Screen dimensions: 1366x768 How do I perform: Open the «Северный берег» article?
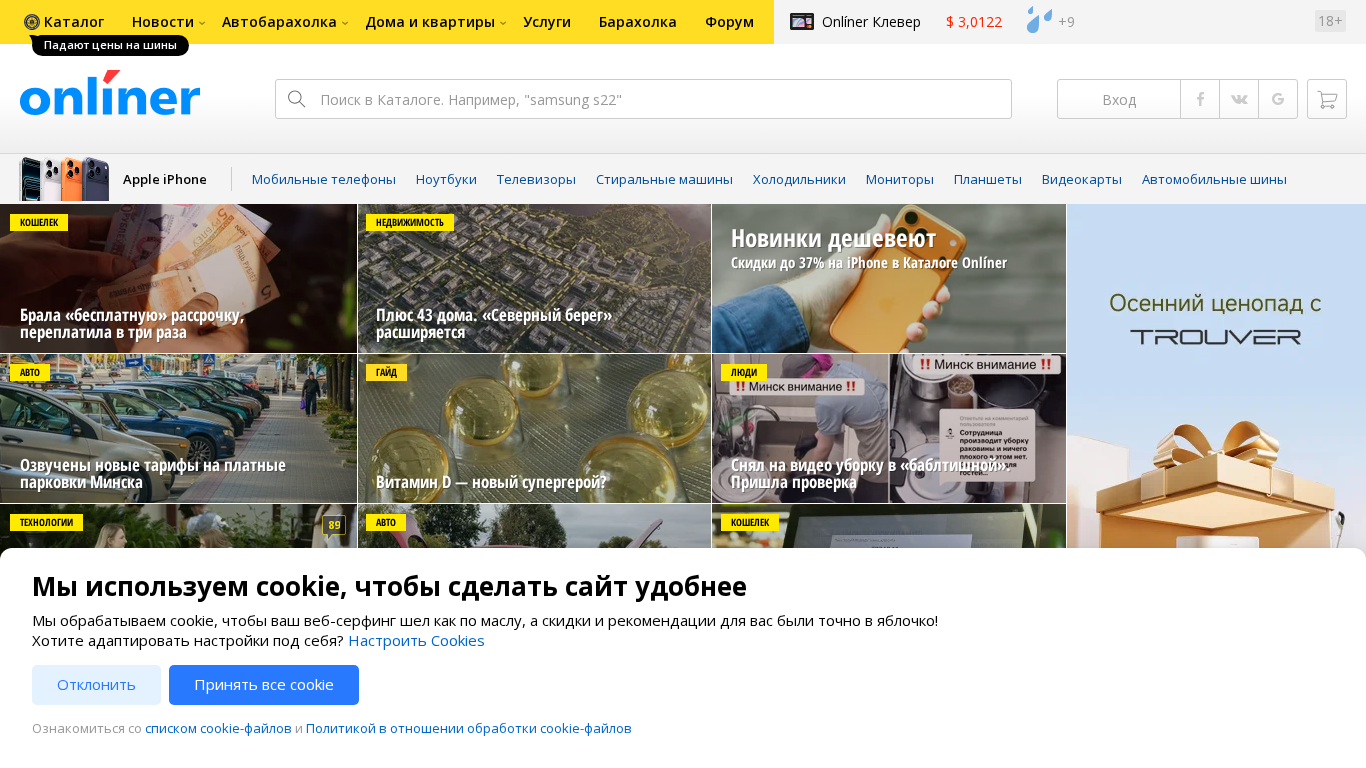click(x=534, y=278)
